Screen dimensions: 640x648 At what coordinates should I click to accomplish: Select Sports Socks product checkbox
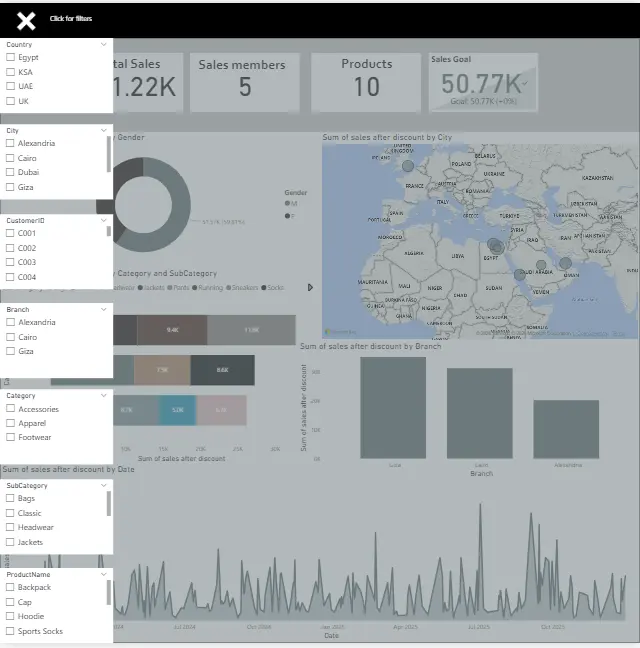click(x=10, y=631)
